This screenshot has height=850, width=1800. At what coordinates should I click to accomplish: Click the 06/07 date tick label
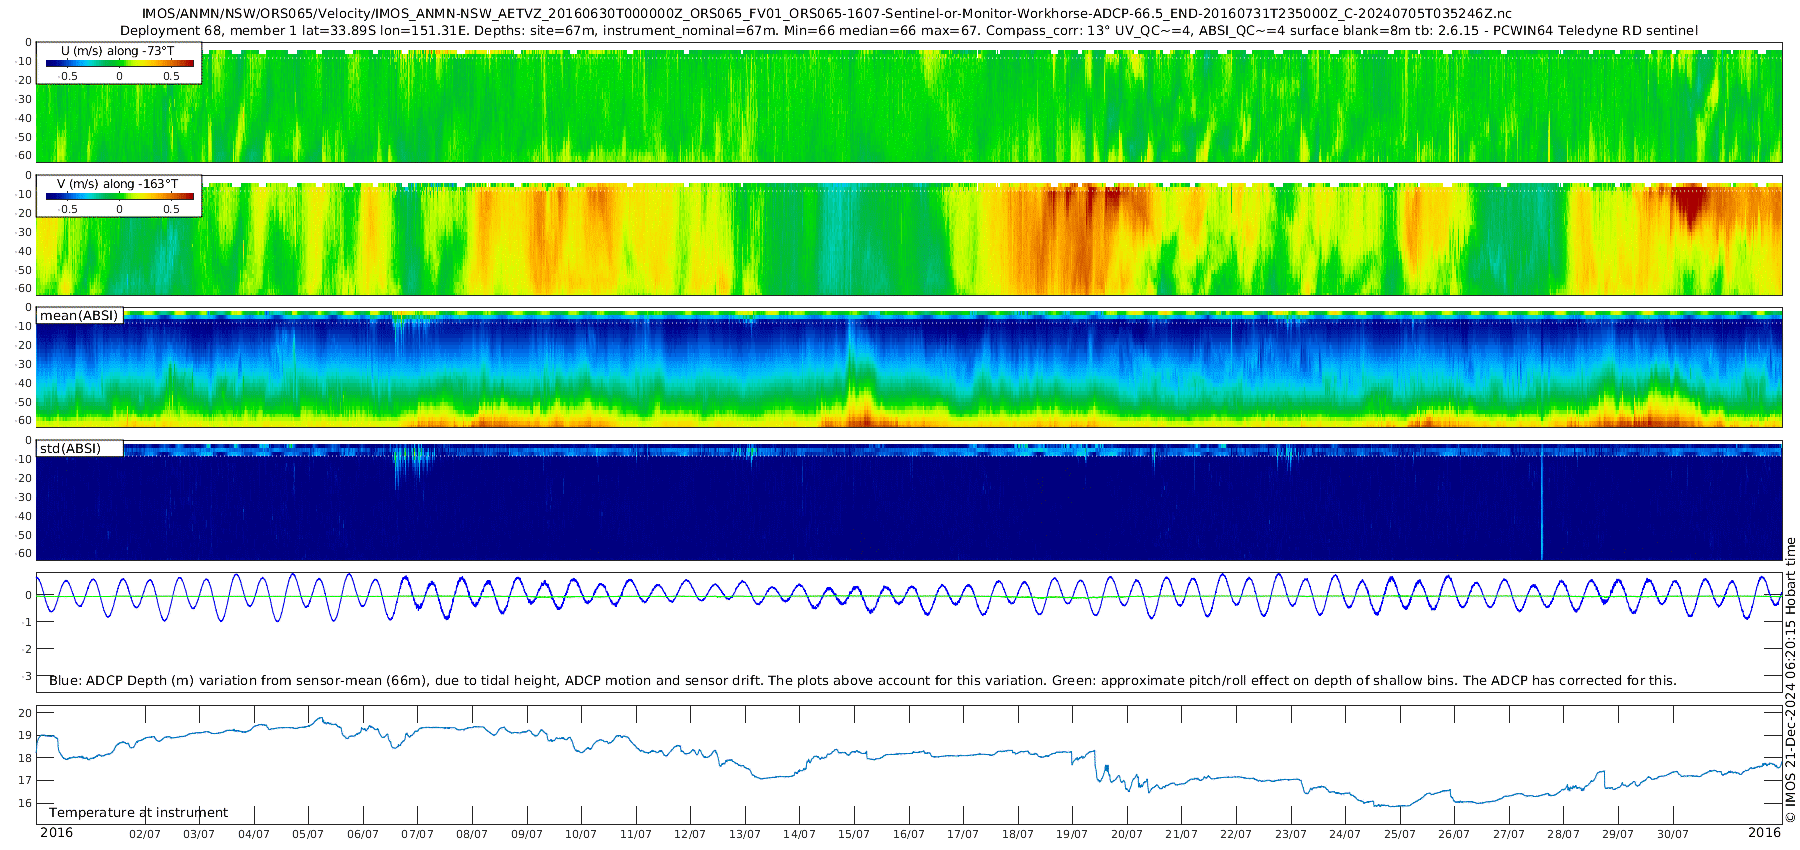click(363, 834)
